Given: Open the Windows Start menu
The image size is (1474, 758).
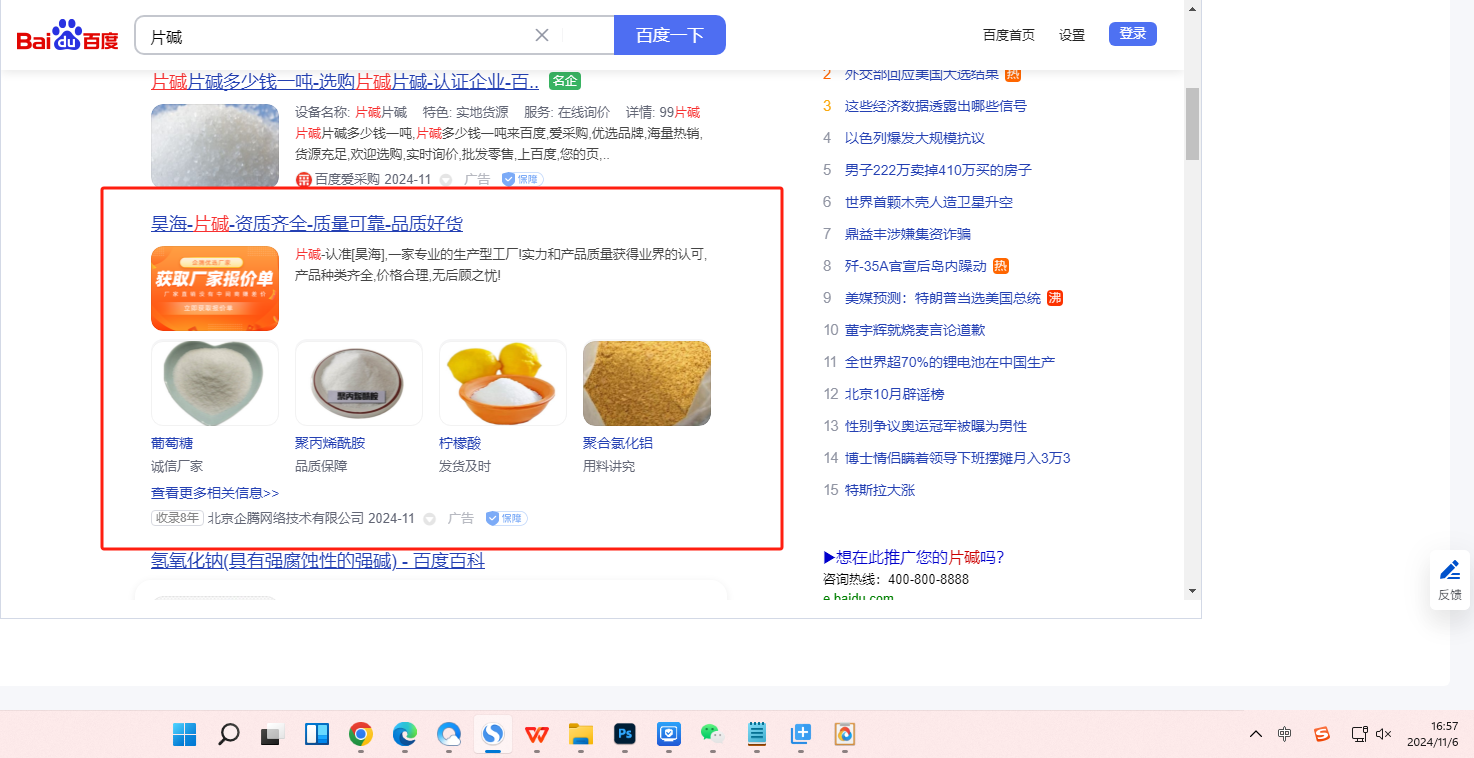Looking at the screenshot, I should [x=185, y=735].
